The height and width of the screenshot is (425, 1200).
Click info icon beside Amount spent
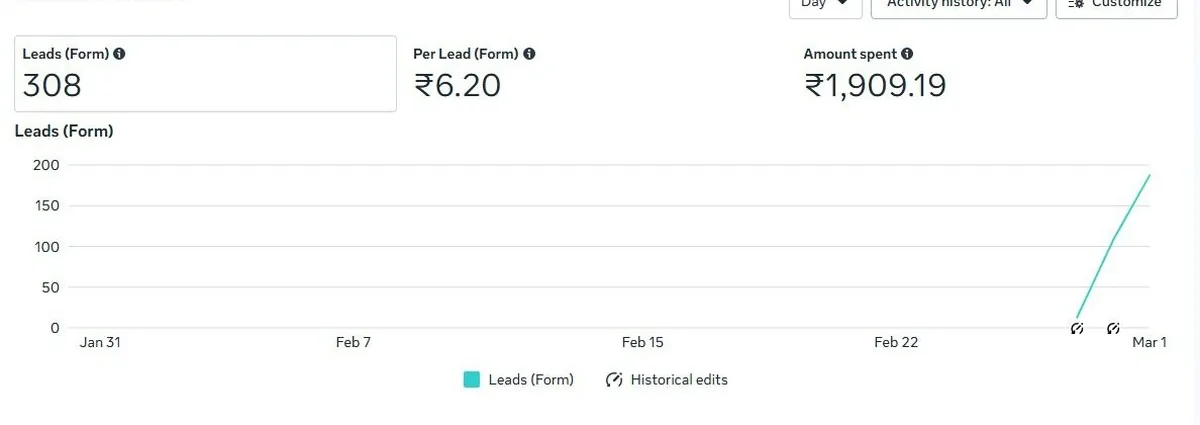tap(907, 54)
